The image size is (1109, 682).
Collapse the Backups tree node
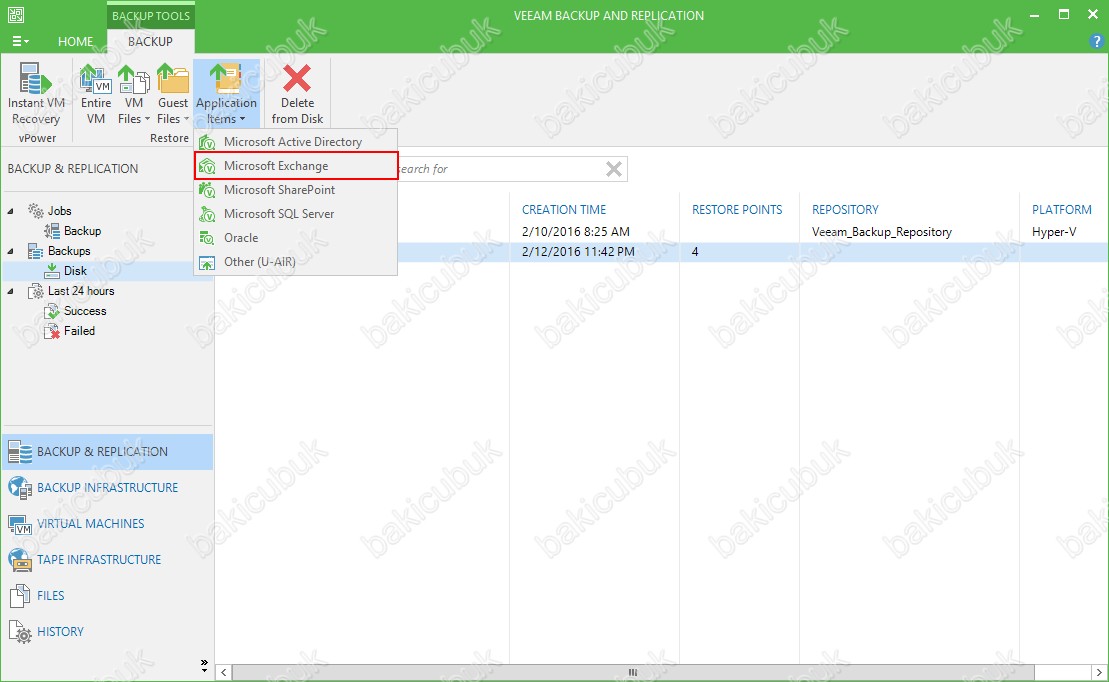pyautogui.click(x=11, y=250)
